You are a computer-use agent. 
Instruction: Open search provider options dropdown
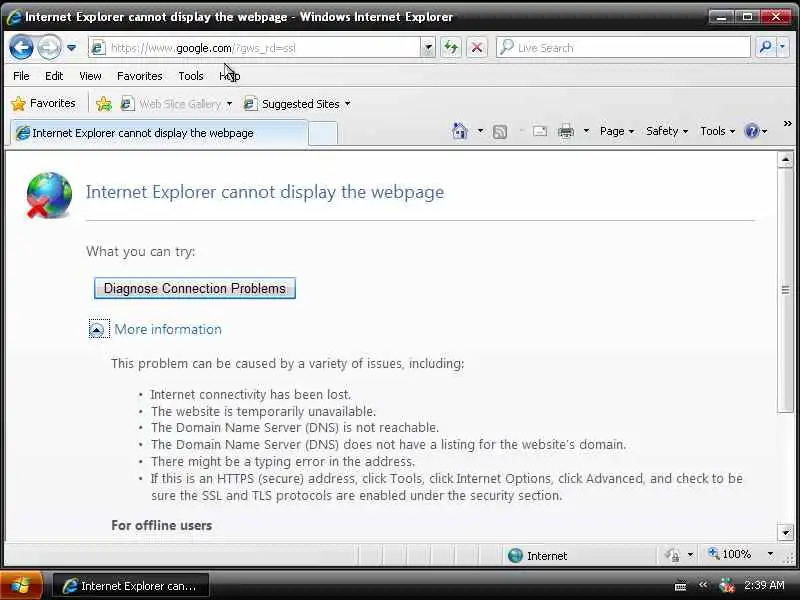(x=782, y=48)
